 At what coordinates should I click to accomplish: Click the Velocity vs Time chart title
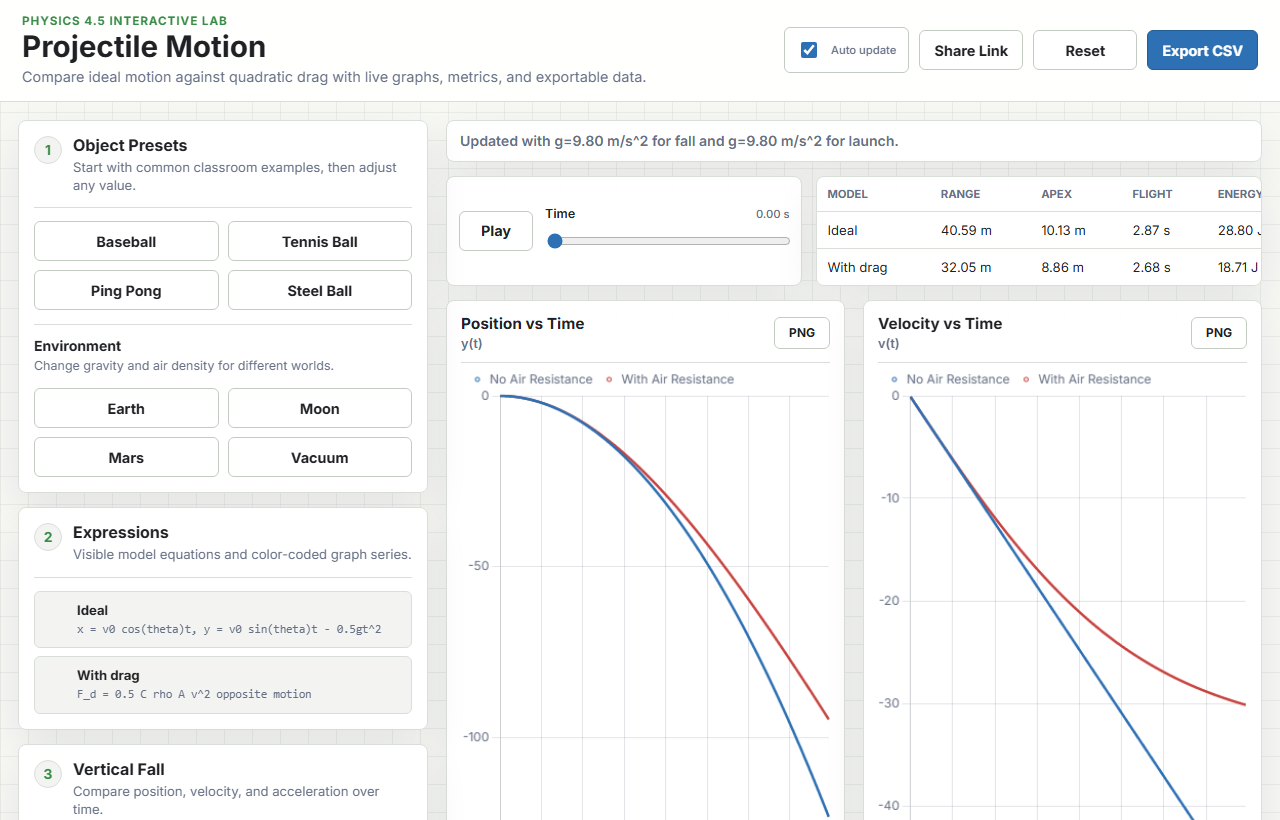940,323
